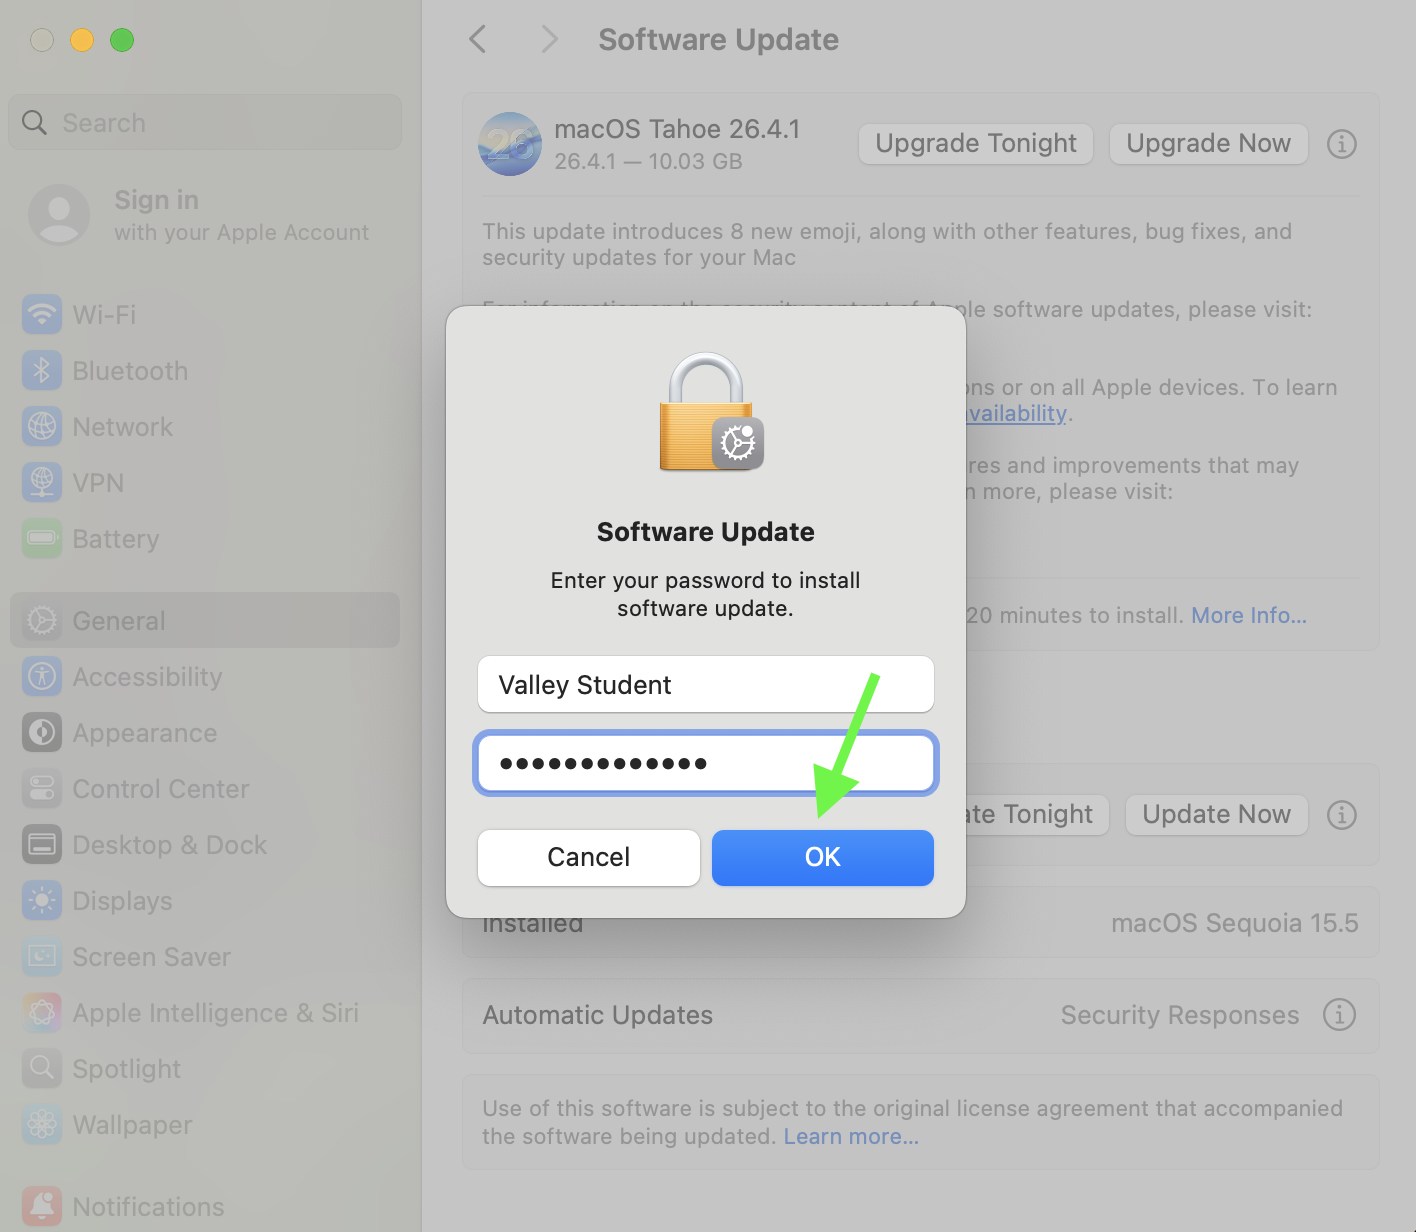The image size is (1416, 1232).
Task: Open the Learn more... license link
Action: [x=851, y=1136]
